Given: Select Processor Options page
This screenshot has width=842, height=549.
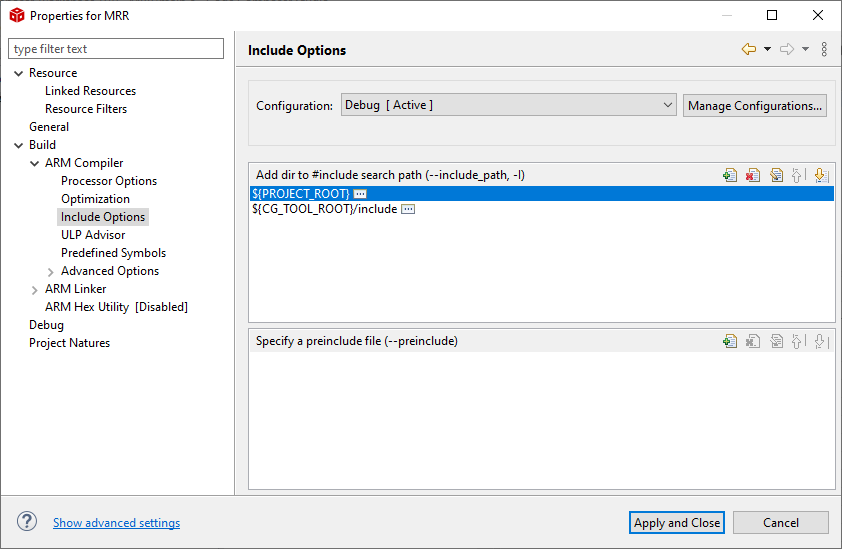Looking at the screenshot, I should click(109, 181).
